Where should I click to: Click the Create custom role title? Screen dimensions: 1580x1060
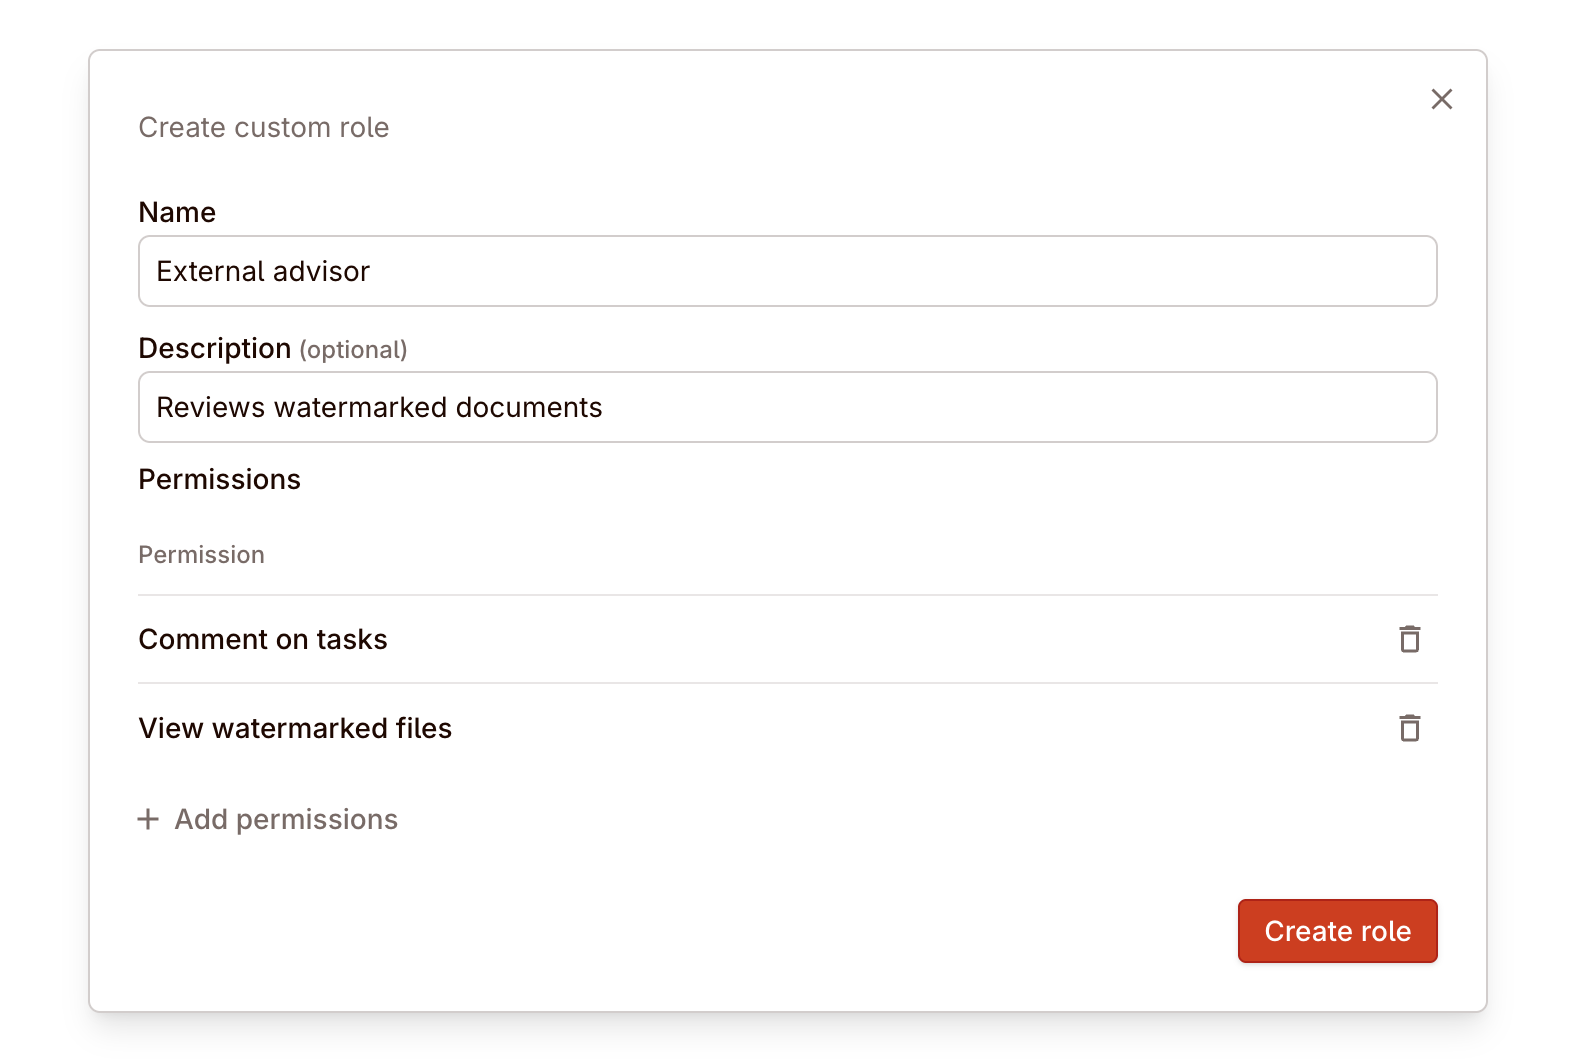pos(263,127)
